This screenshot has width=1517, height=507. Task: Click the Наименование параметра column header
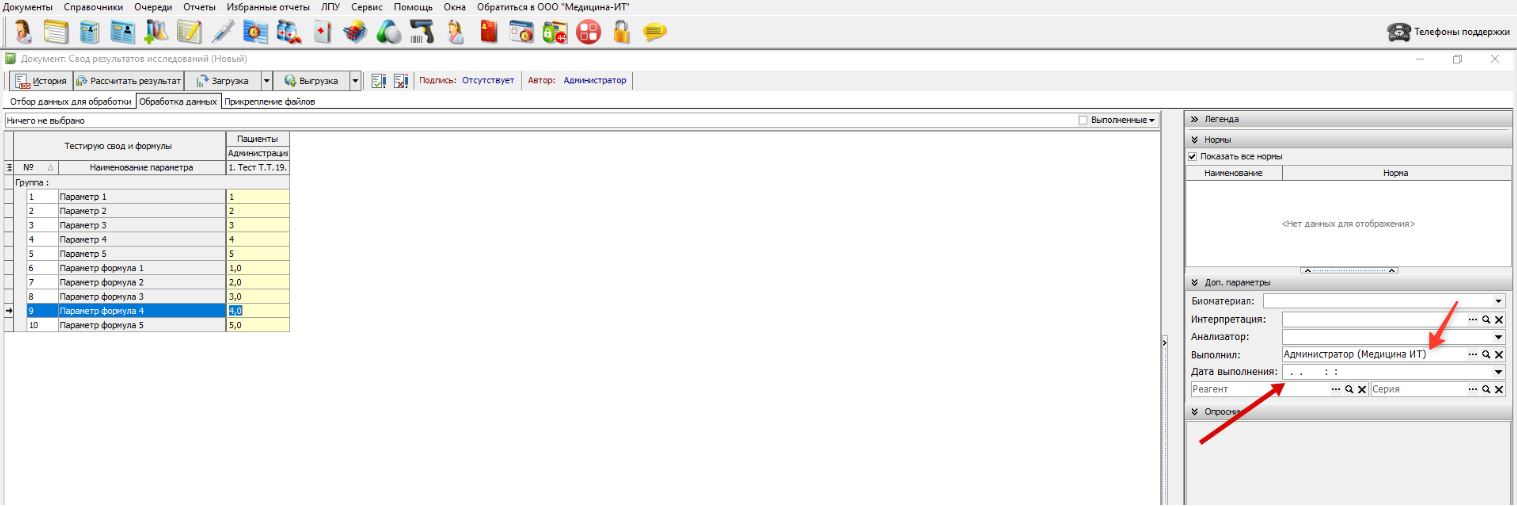click(141, 168)
